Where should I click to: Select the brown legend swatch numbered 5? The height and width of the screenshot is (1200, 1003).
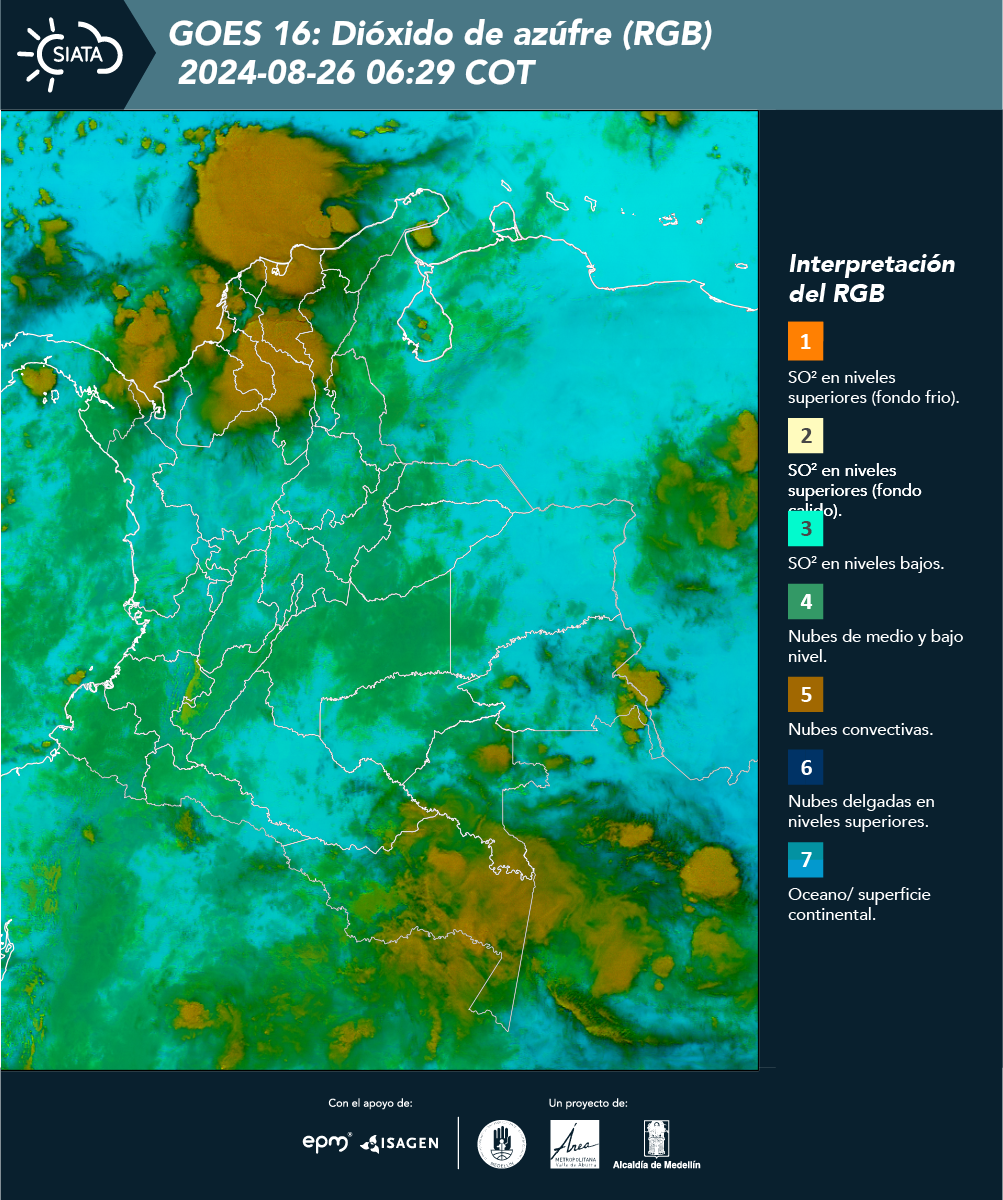(x=805, y=693)
